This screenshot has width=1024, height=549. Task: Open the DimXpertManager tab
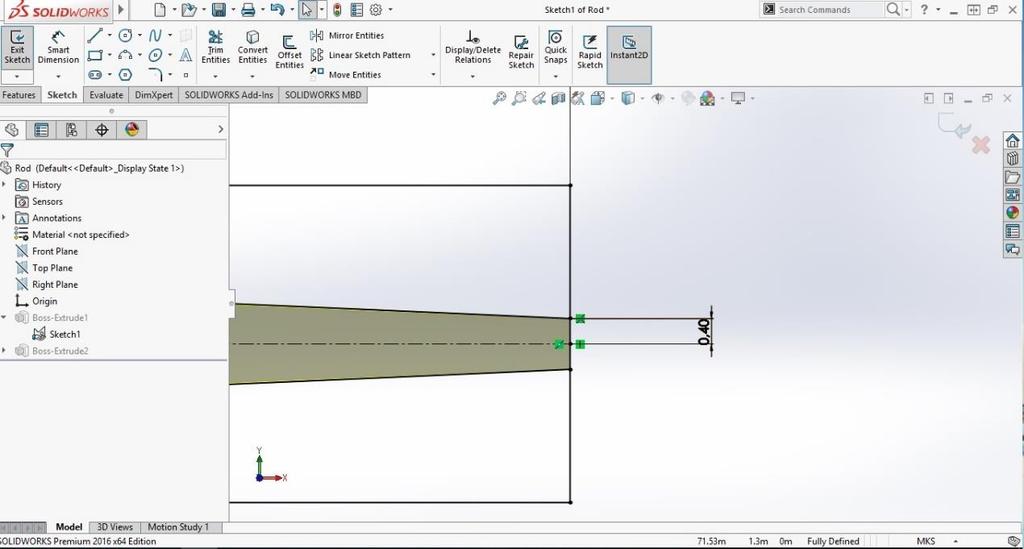click(x=102, y=129)
